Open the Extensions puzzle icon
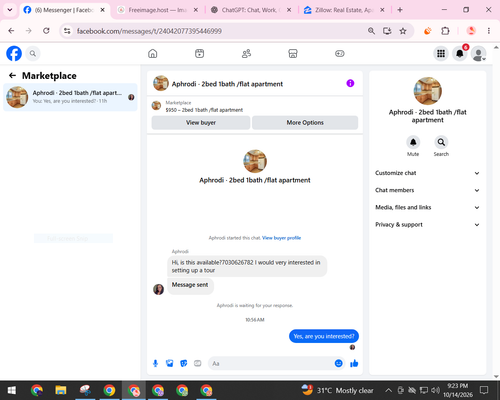500x400 pixels. 445,31
